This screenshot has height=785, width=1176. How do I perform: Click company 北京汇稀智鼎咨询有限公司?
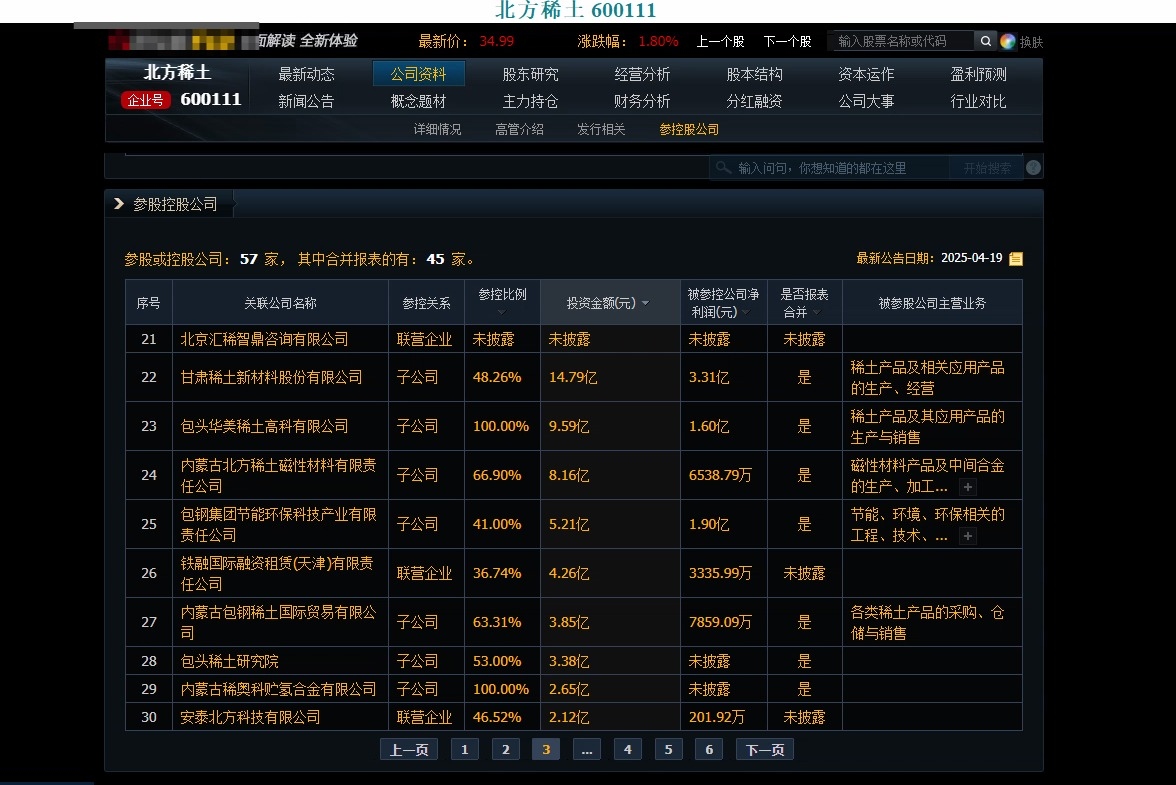pos(264,339)
